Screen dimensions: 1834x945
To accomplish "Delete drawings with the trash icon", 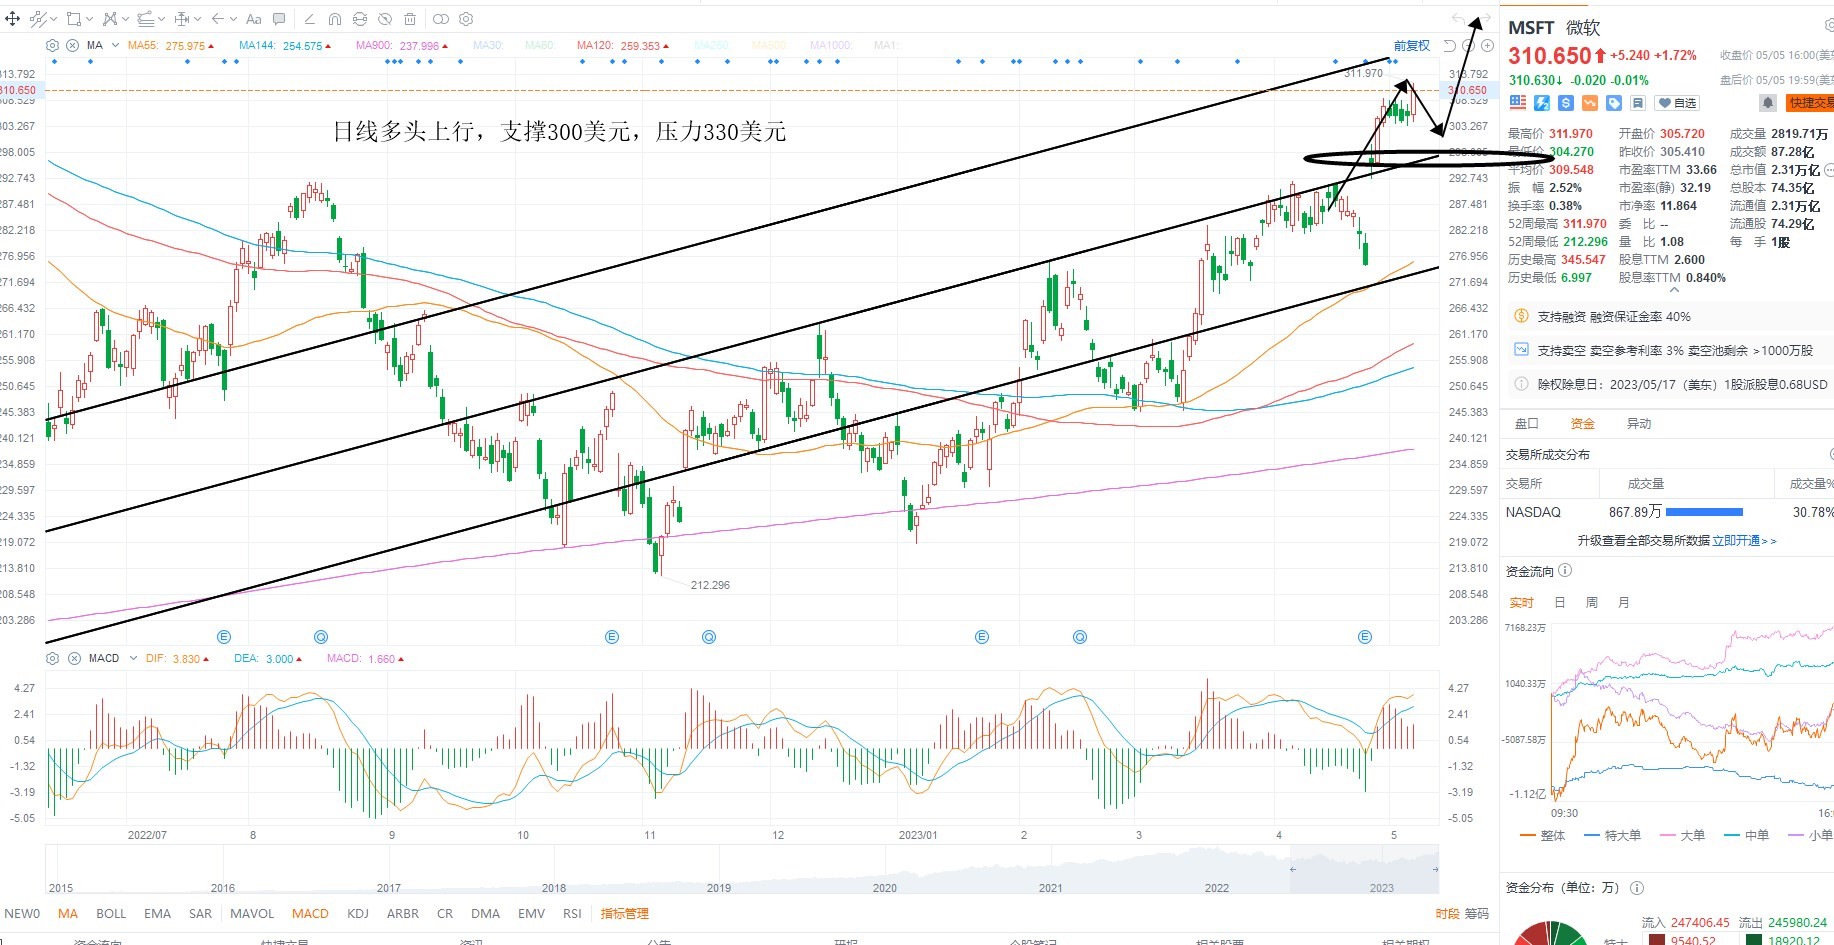I will (x=410, y=19).
